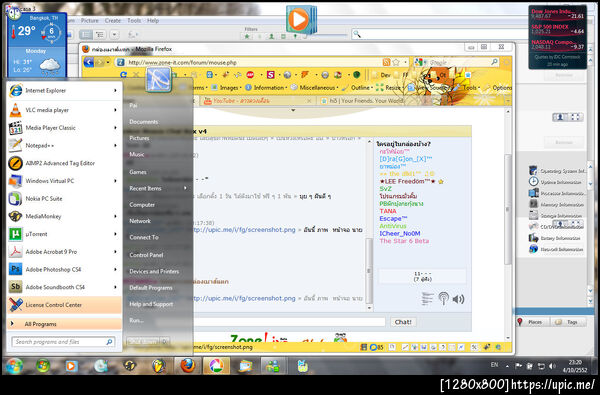The height and width of the screenshot is (395, 600).
Task: Click Places button in Picasa
Action: 532,322
